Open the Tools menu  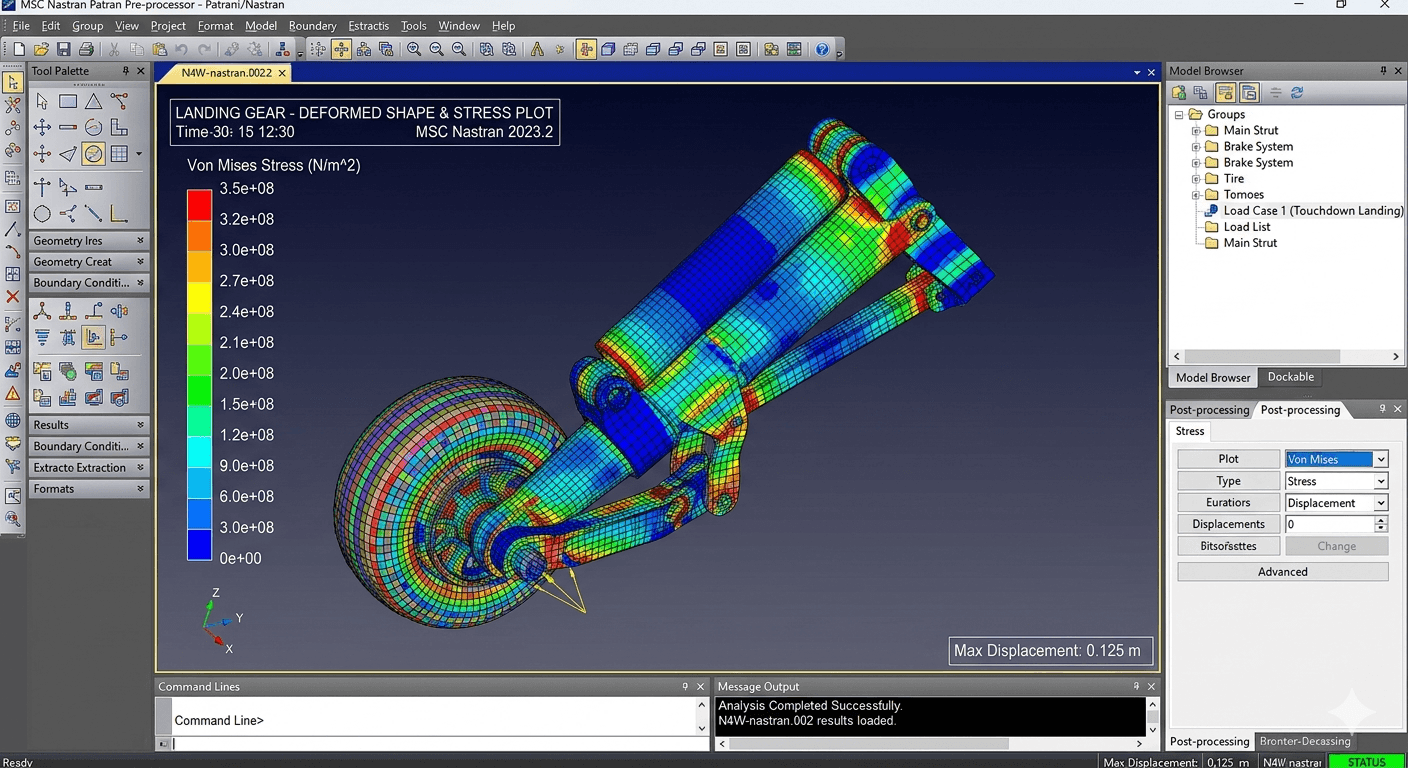tap(413, 26)
